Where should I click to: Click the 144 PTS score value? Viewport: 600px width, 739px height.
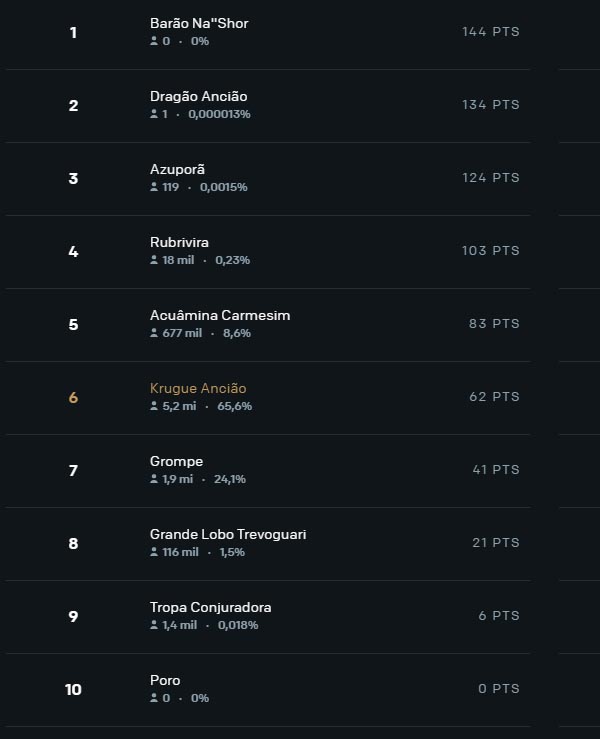(490, 32)
